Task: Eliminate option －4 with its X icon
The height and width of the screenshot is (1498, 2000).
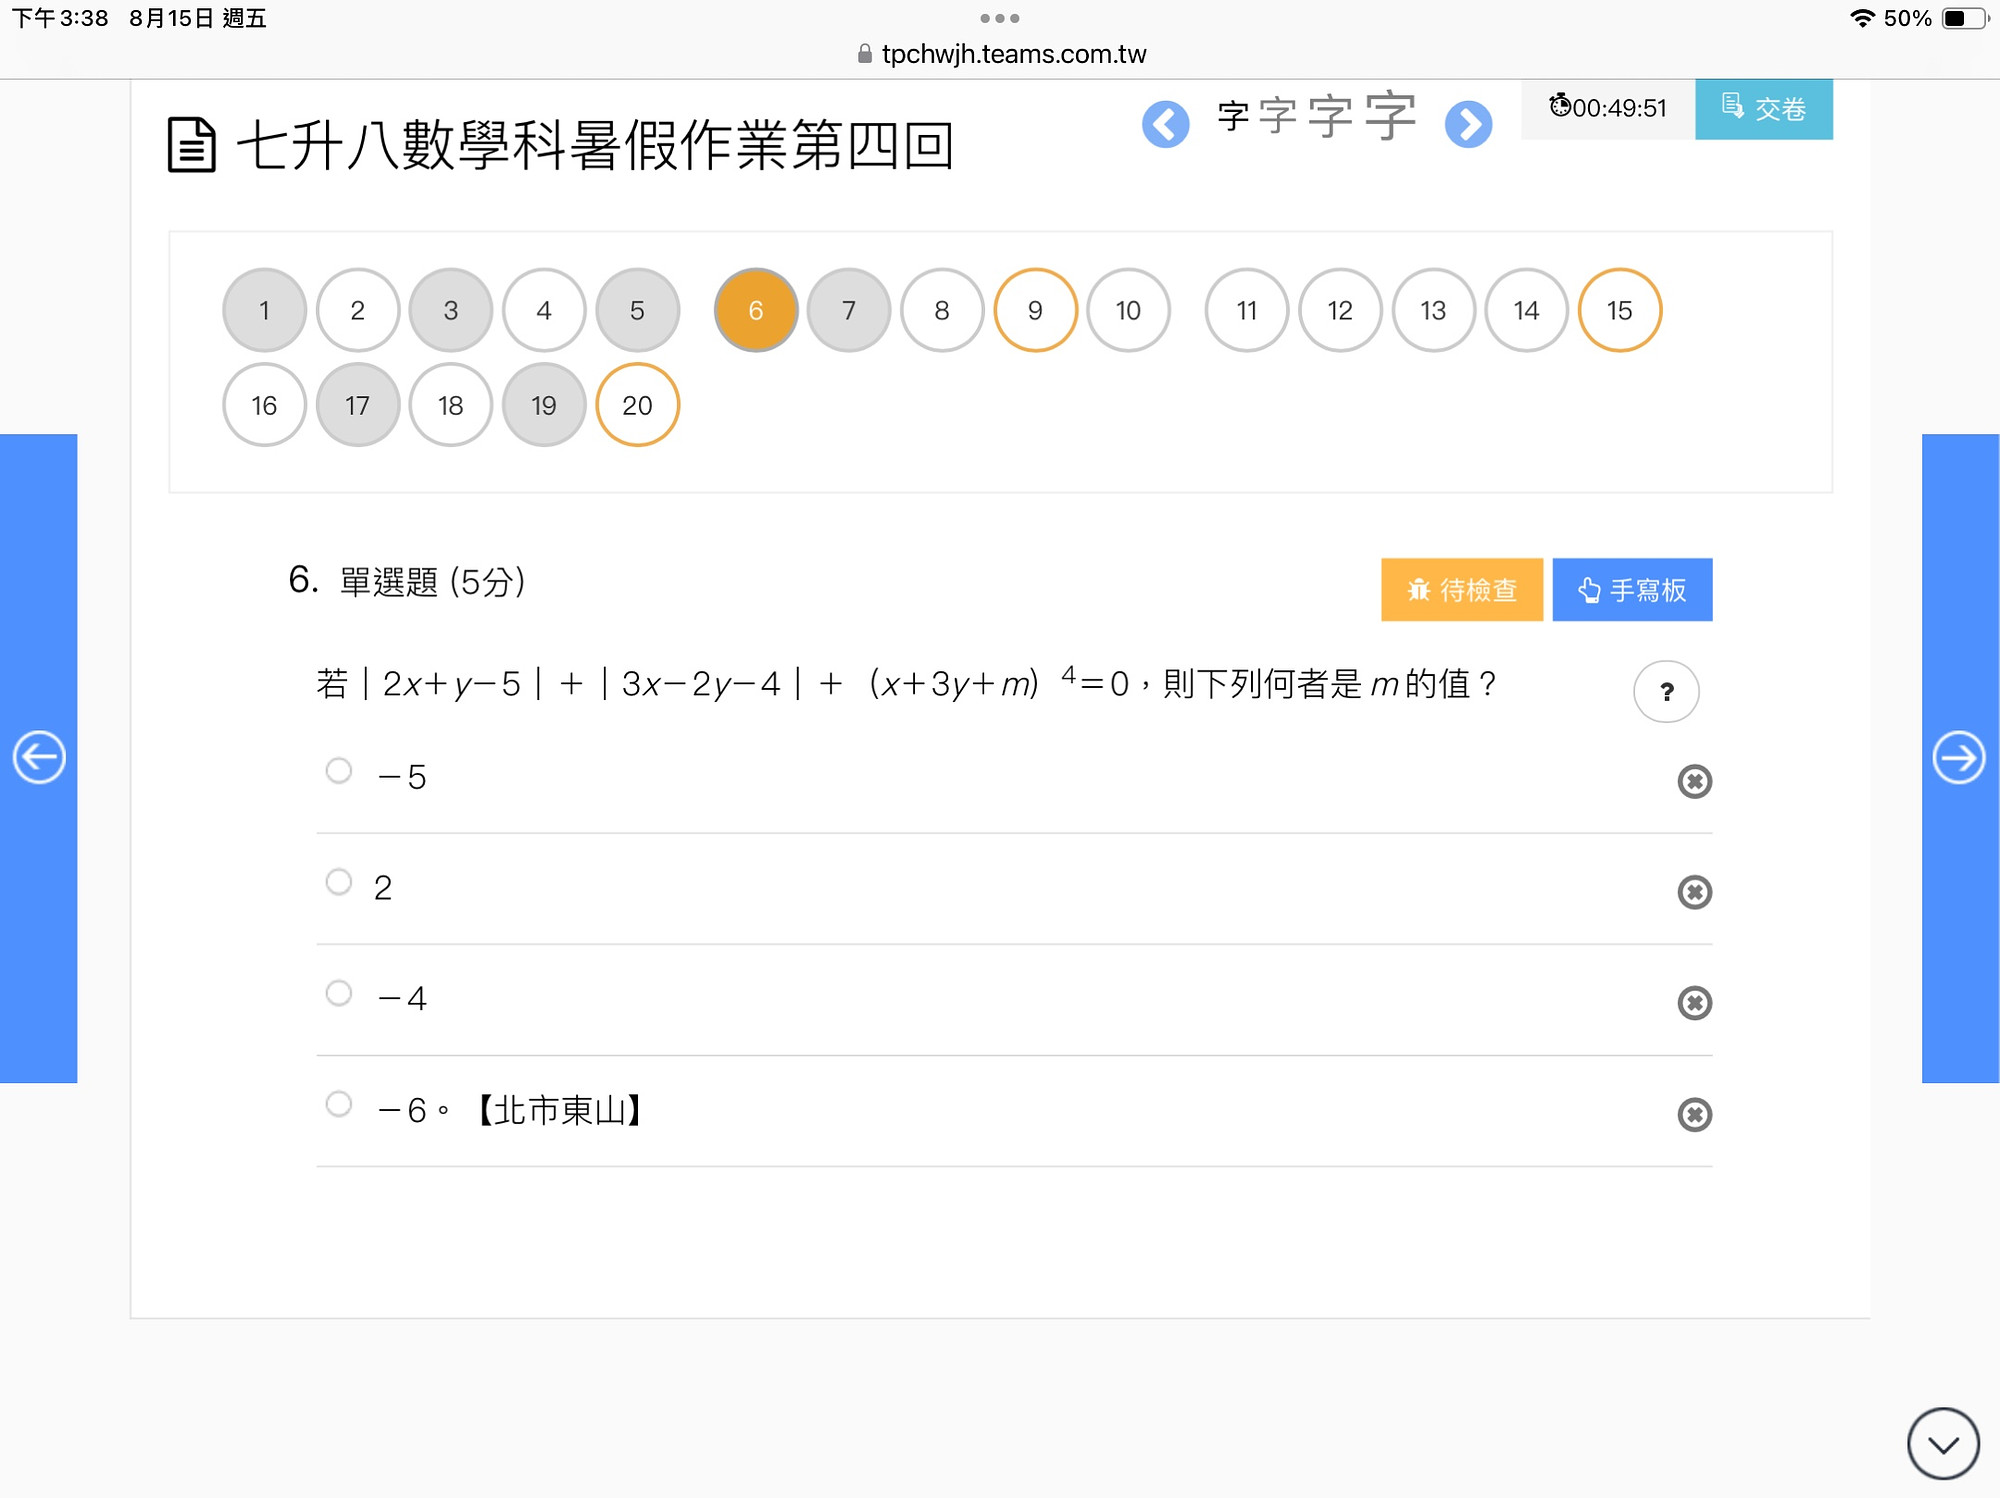Action: pos(1694,1003)
